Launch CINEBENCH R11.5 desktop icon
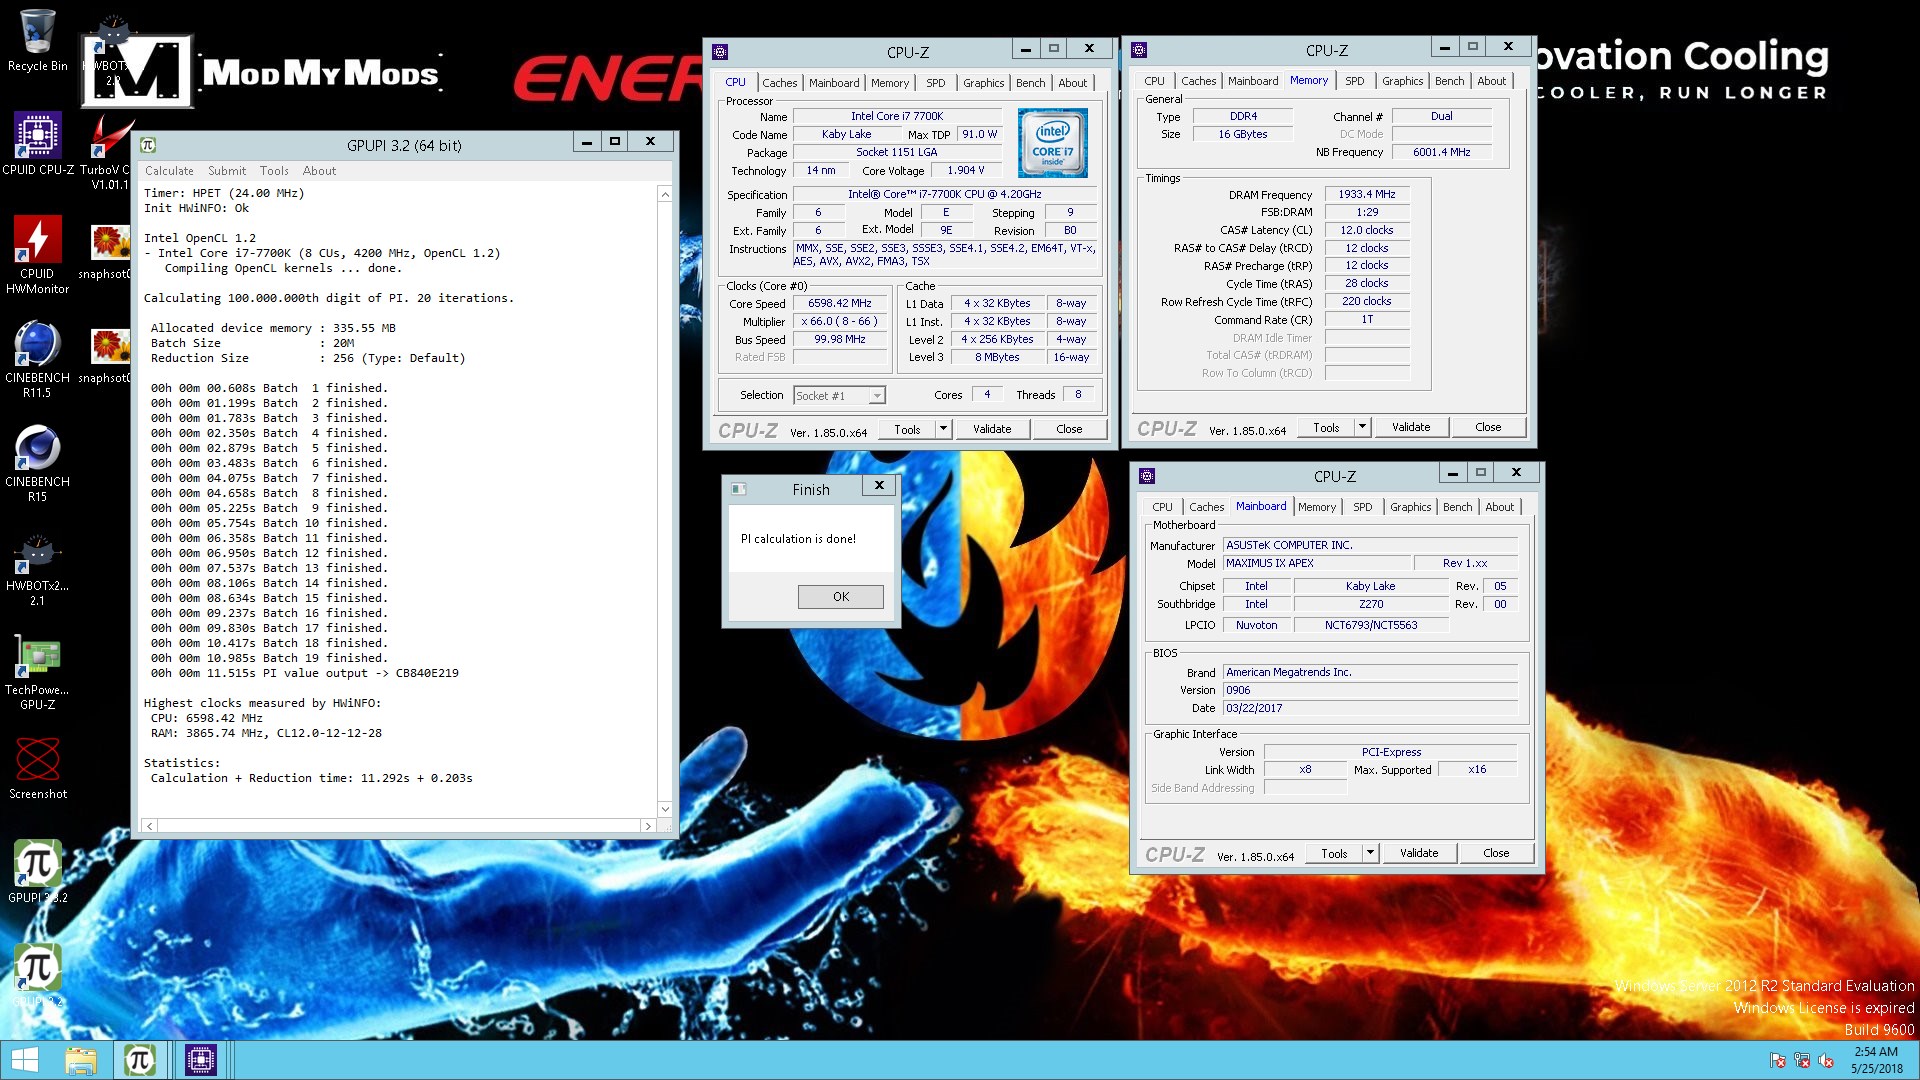The width and height of the screenshot is (1920, 1080). pyautogui.click(x=37, y=358)
